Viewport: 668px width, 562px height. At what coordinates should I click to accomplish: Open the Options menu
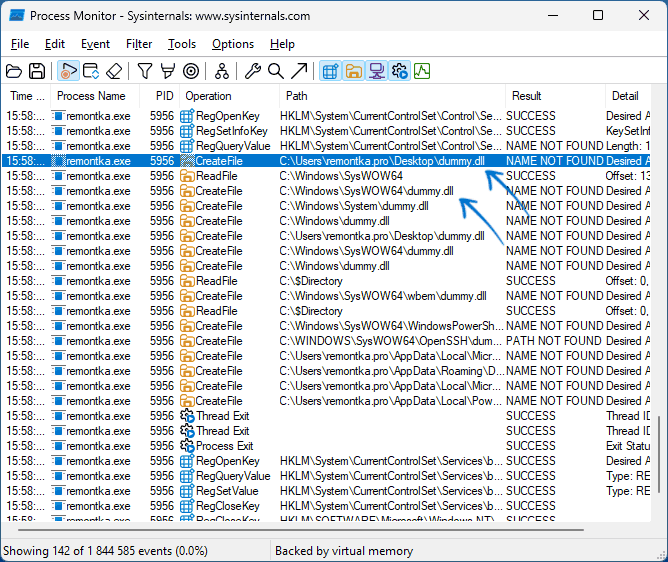(x=233, y=44)
